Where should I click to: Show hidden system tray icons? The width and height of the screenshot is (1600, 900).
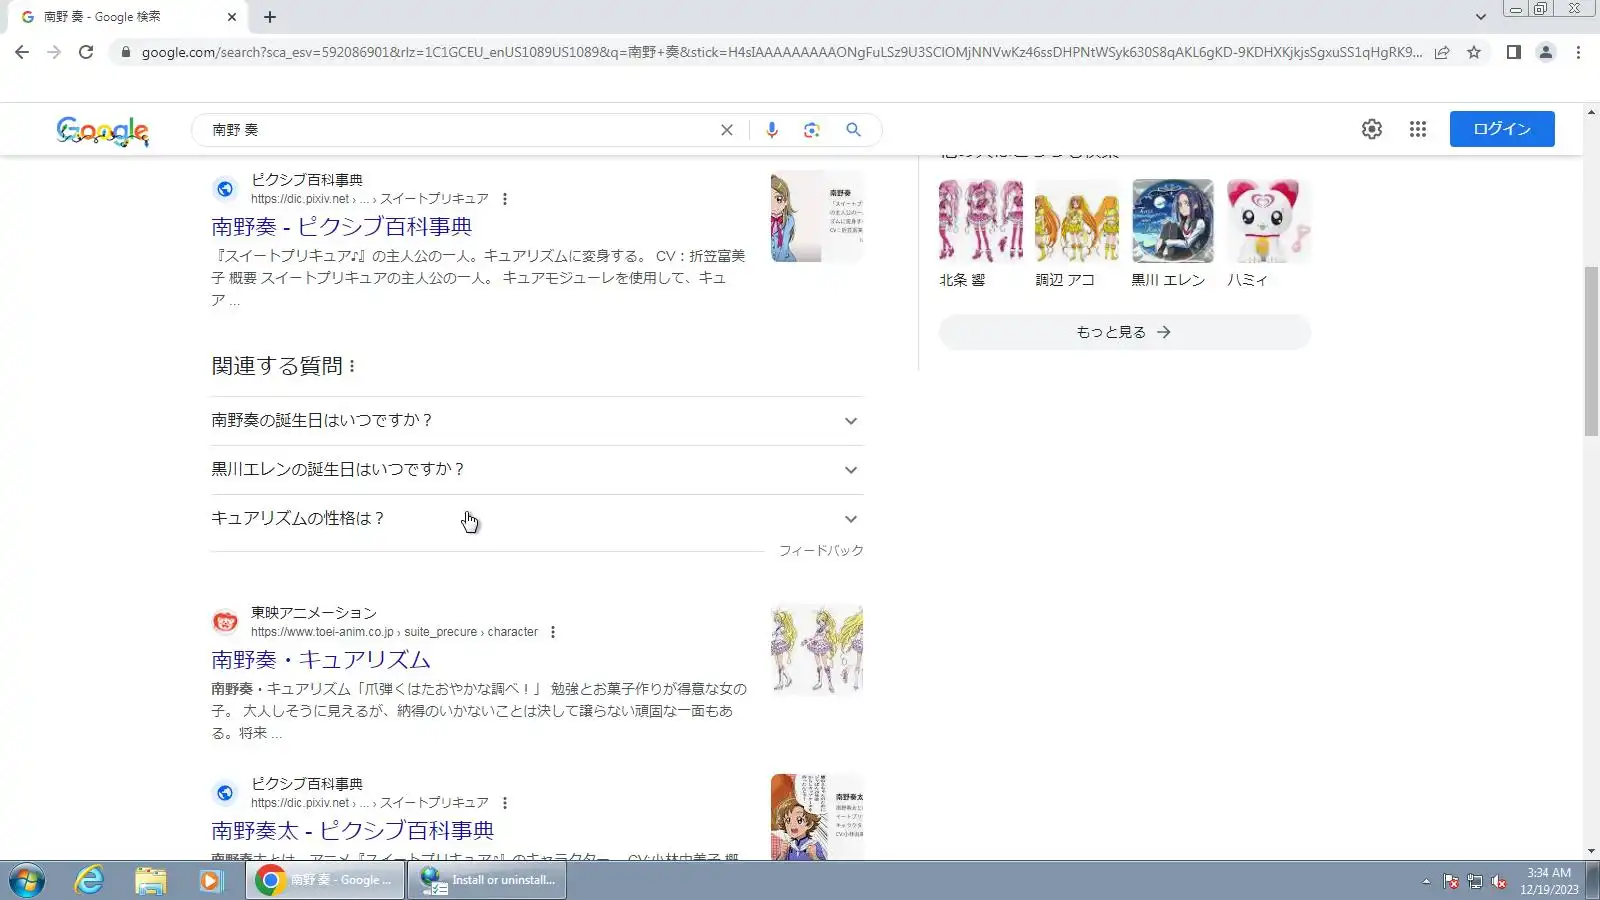[x=1426, y=881]
